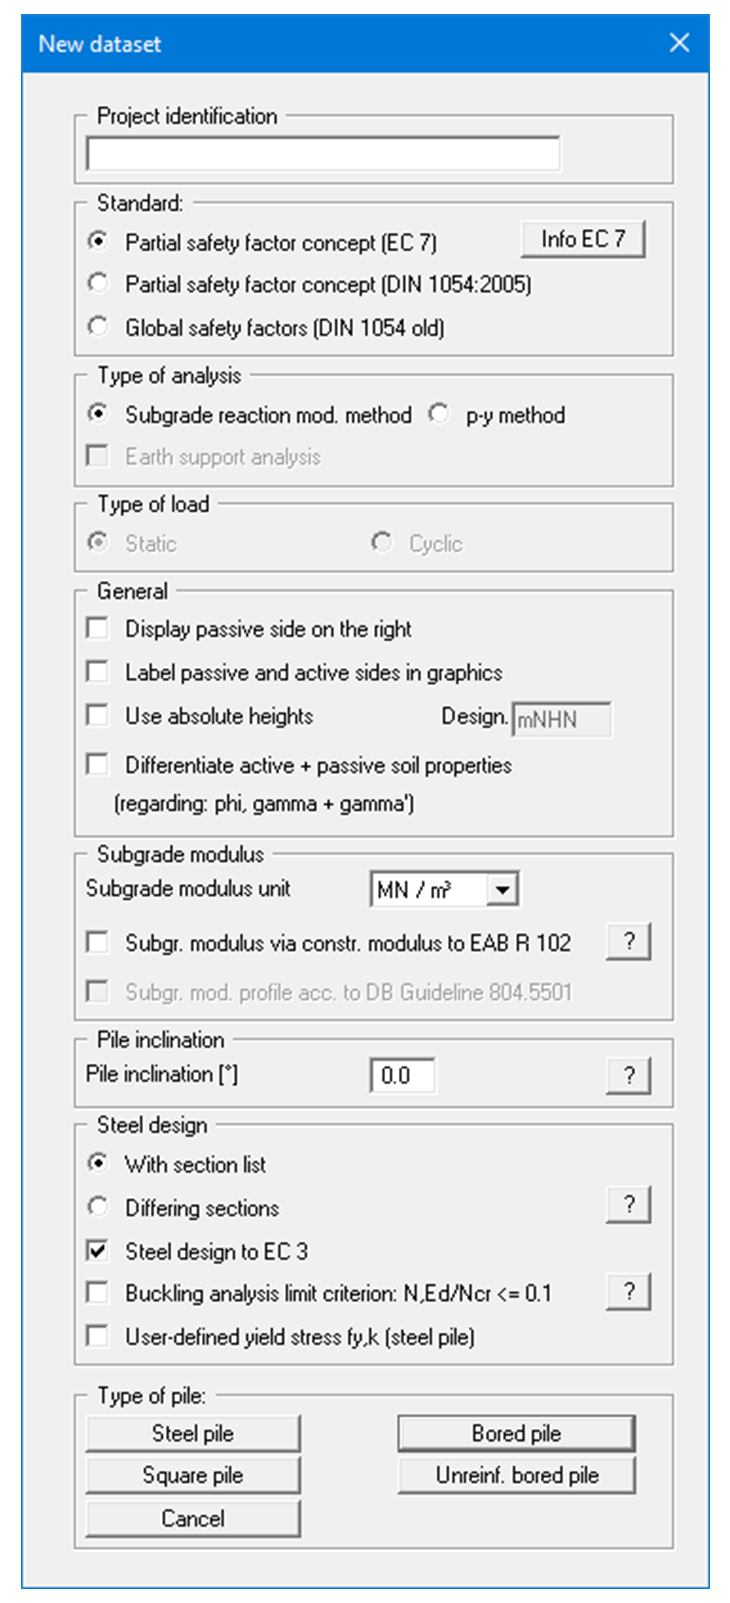
Task: Click the Steel pile button
Action: pyautogui.click(x=193, y=1433)
